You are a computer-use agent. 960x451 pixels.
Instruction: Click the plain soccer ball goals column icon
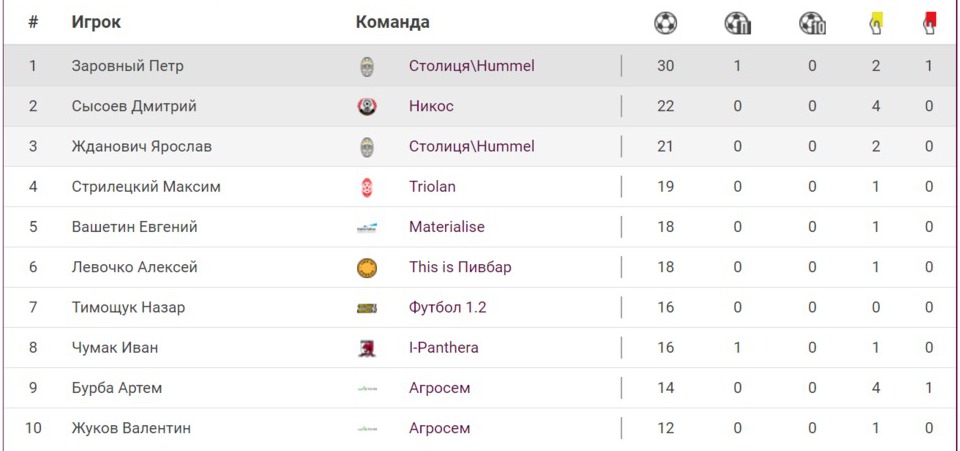[x=666, y=22]
